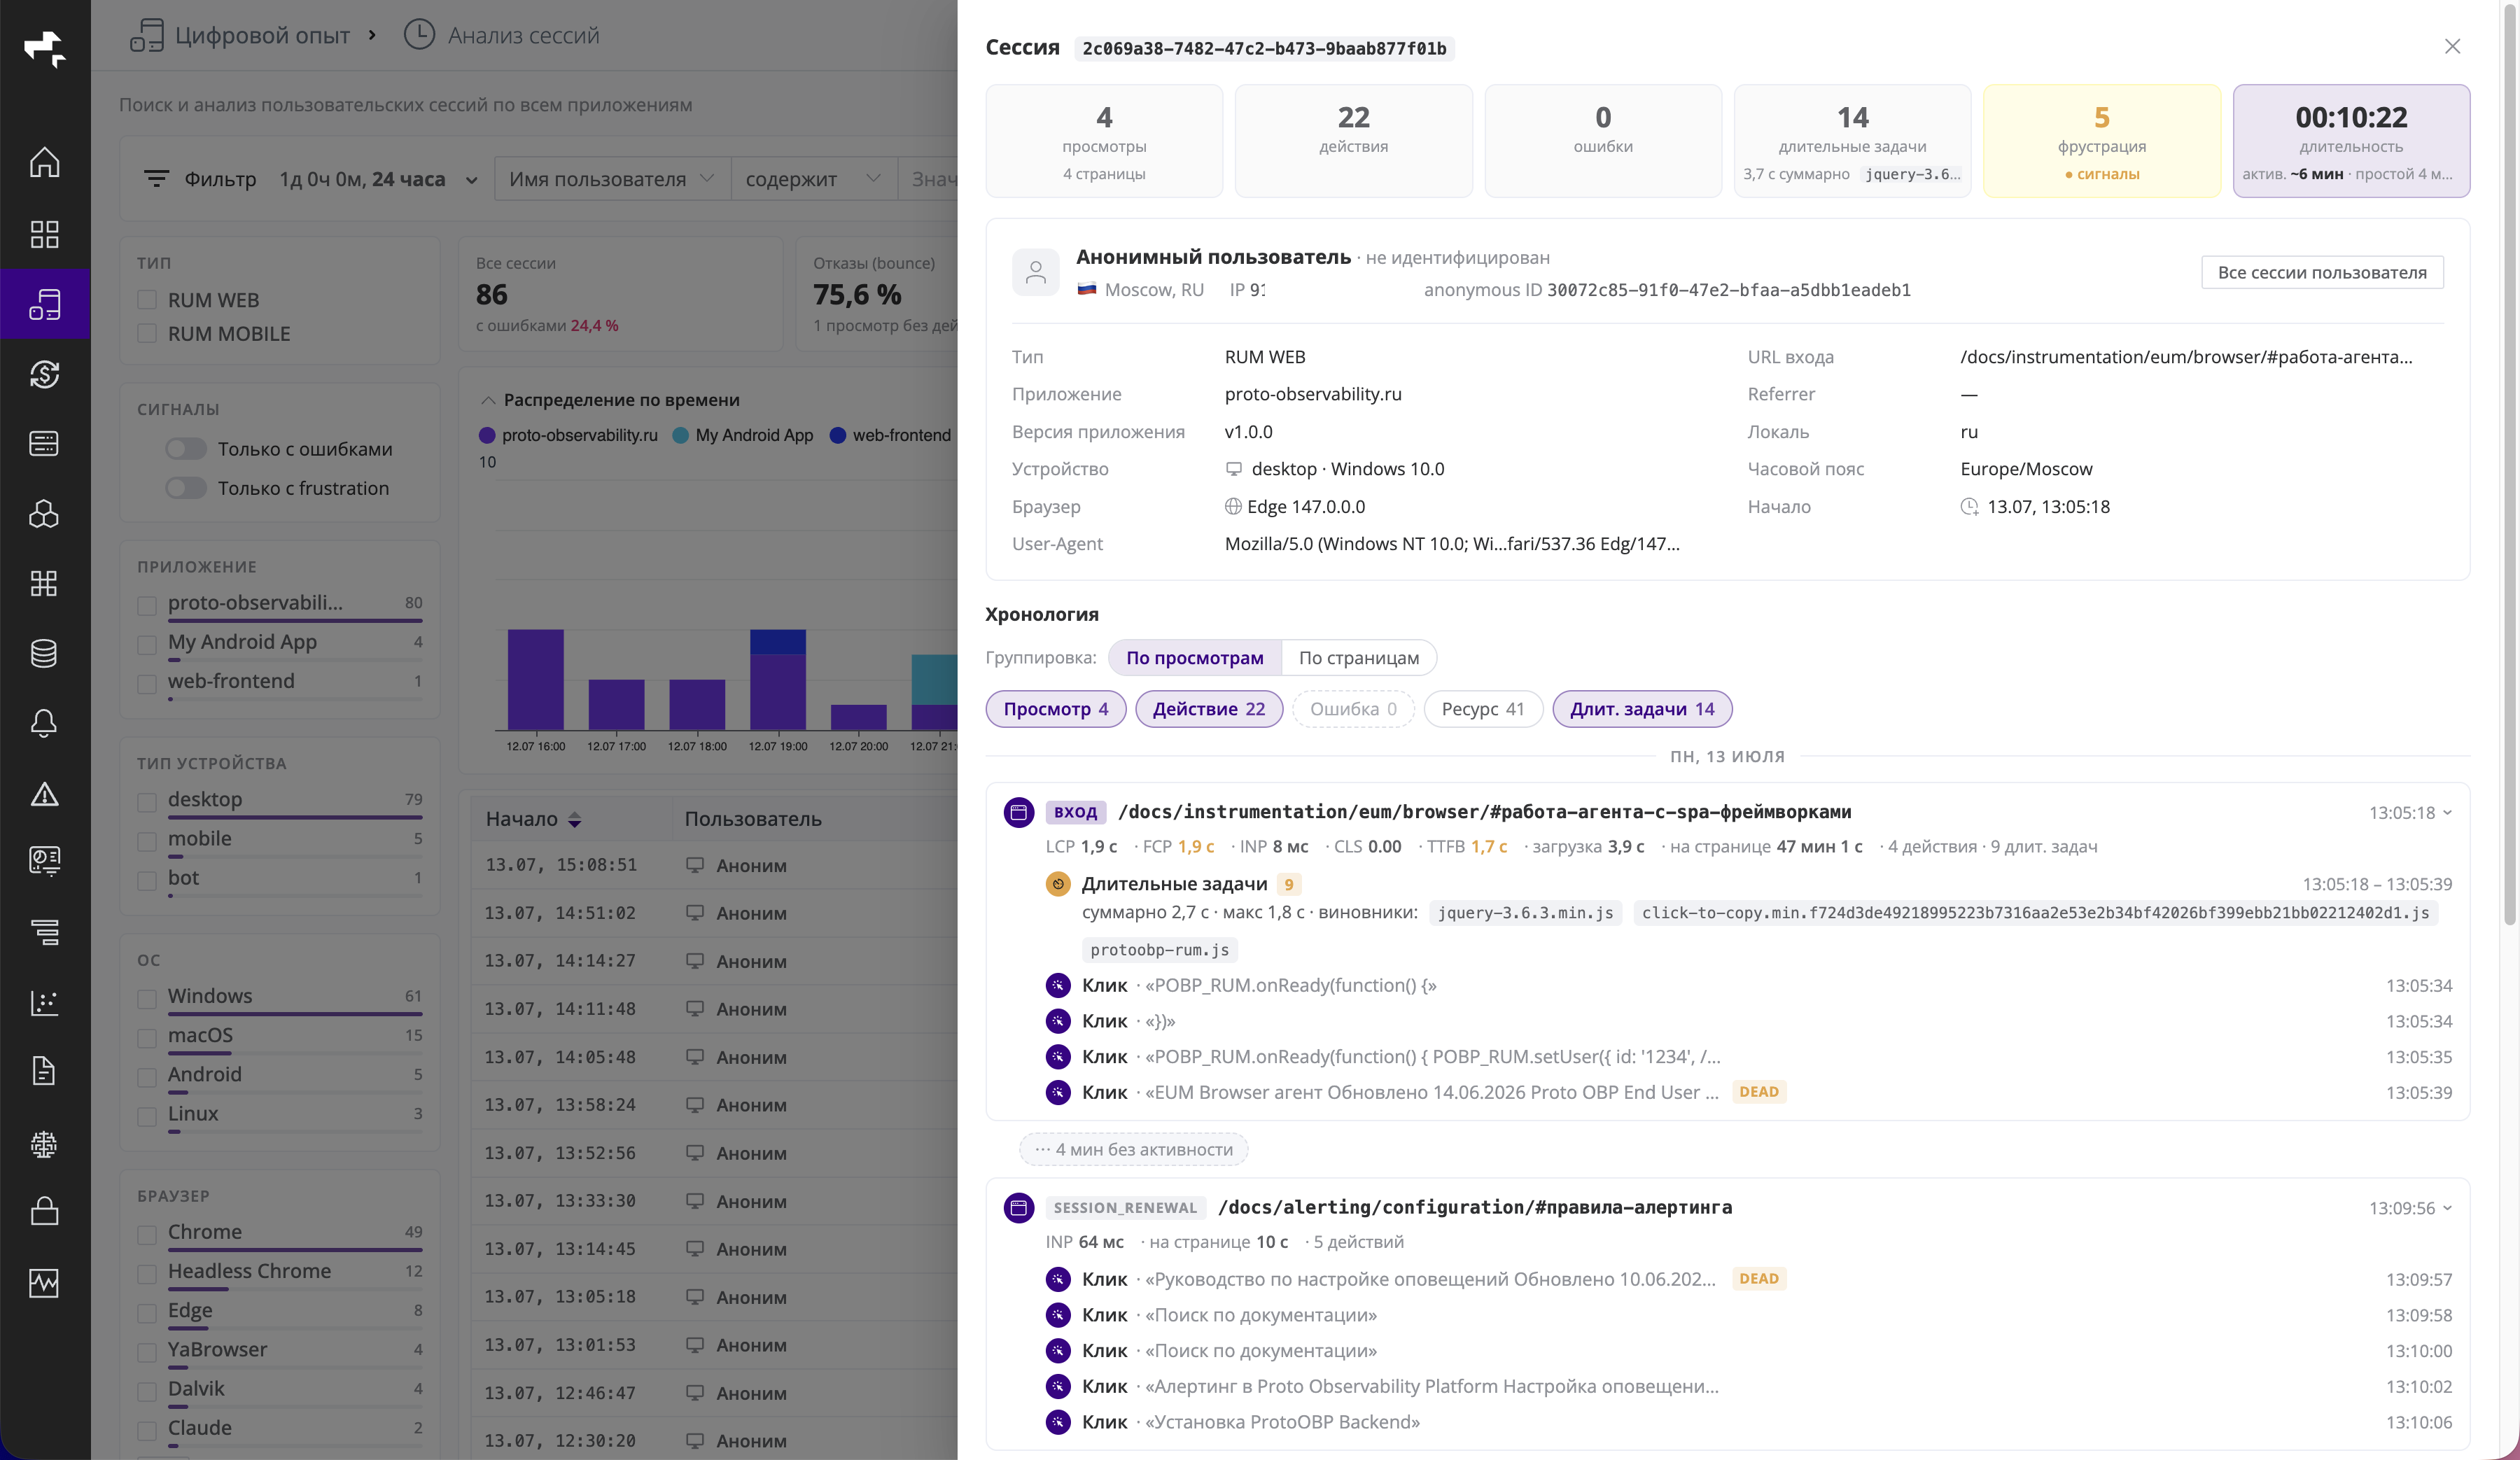Enable the "Только с ошибками" toggle
Image resolution: width=2520 pixels, height=1460 pixels.
point(186,449)
